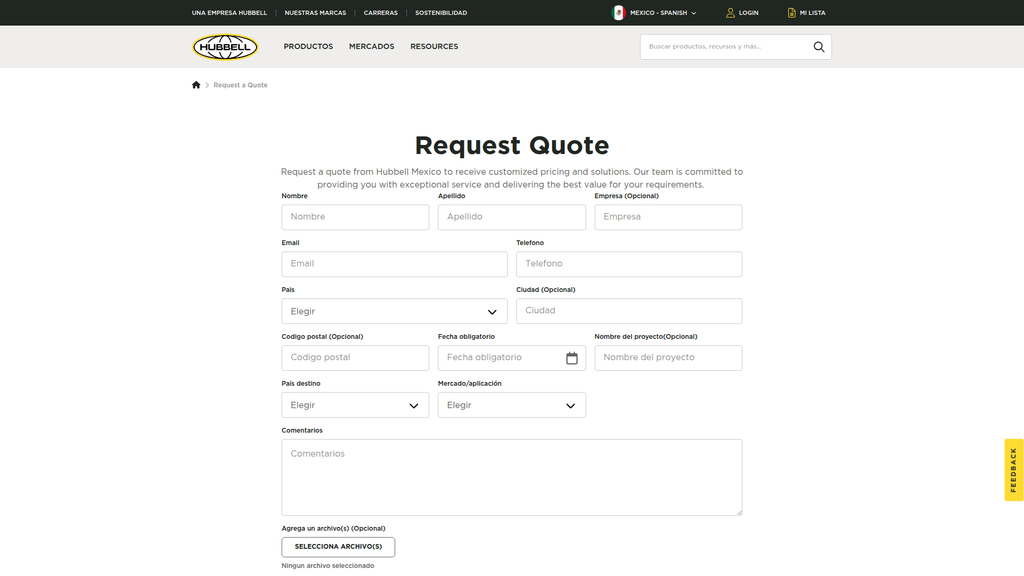Click the Nombre input field

[355, 217]
